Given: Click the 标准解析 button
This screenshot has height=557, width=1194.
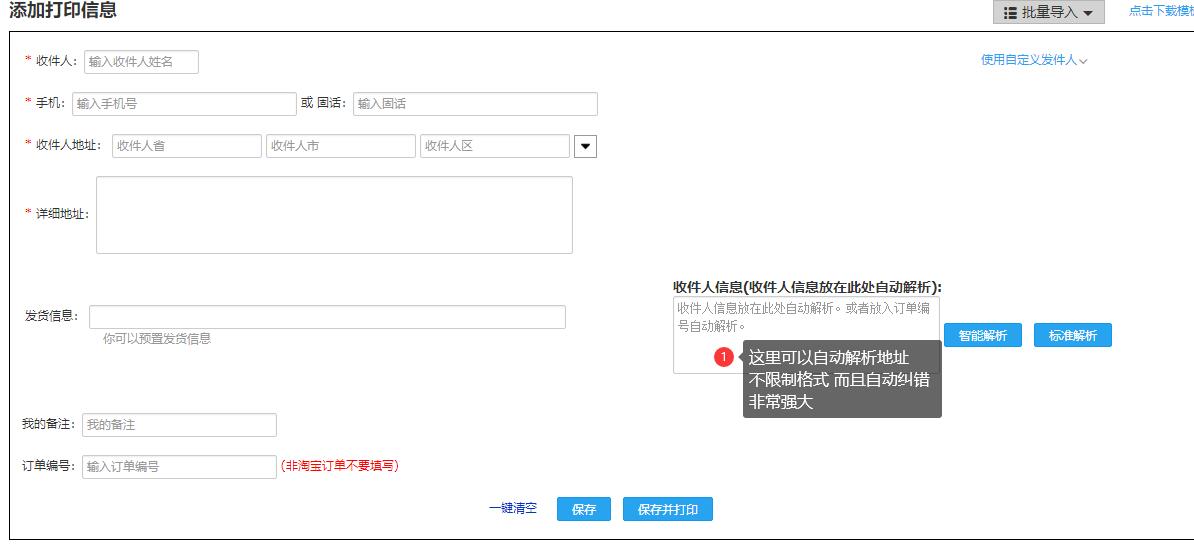Looking at the screenshot, I should (x=1073, y=335).
